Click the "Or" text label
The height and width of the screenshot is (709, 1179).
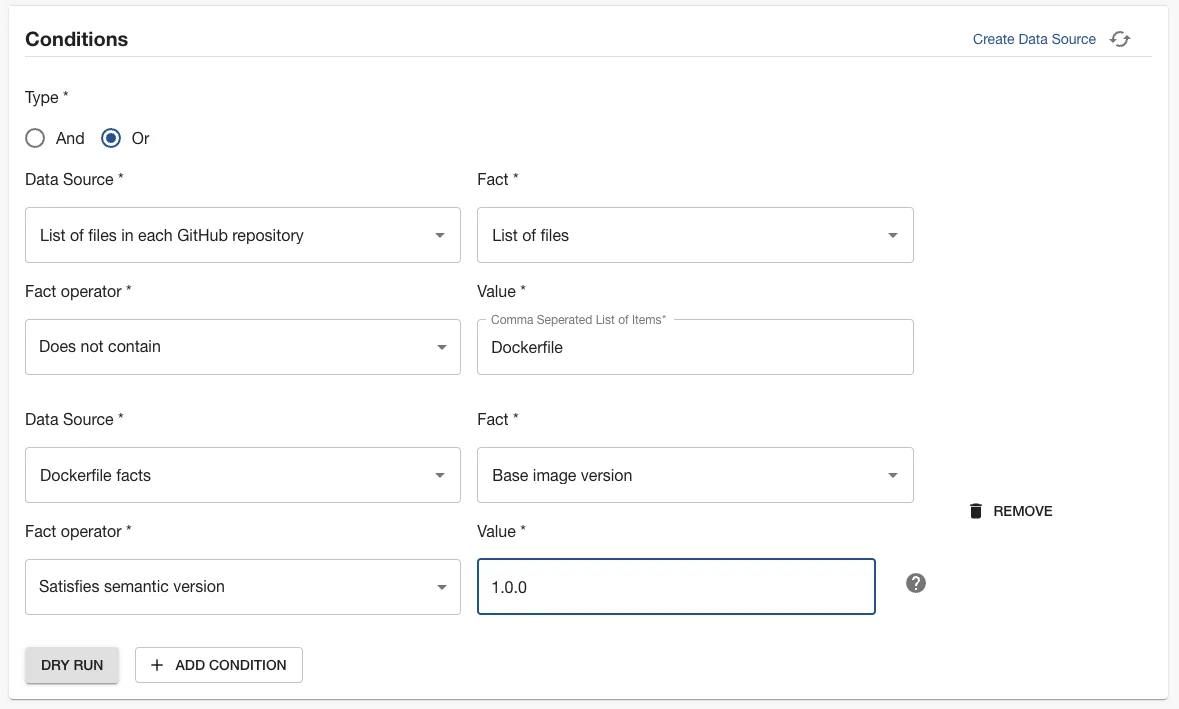[140, 138]
